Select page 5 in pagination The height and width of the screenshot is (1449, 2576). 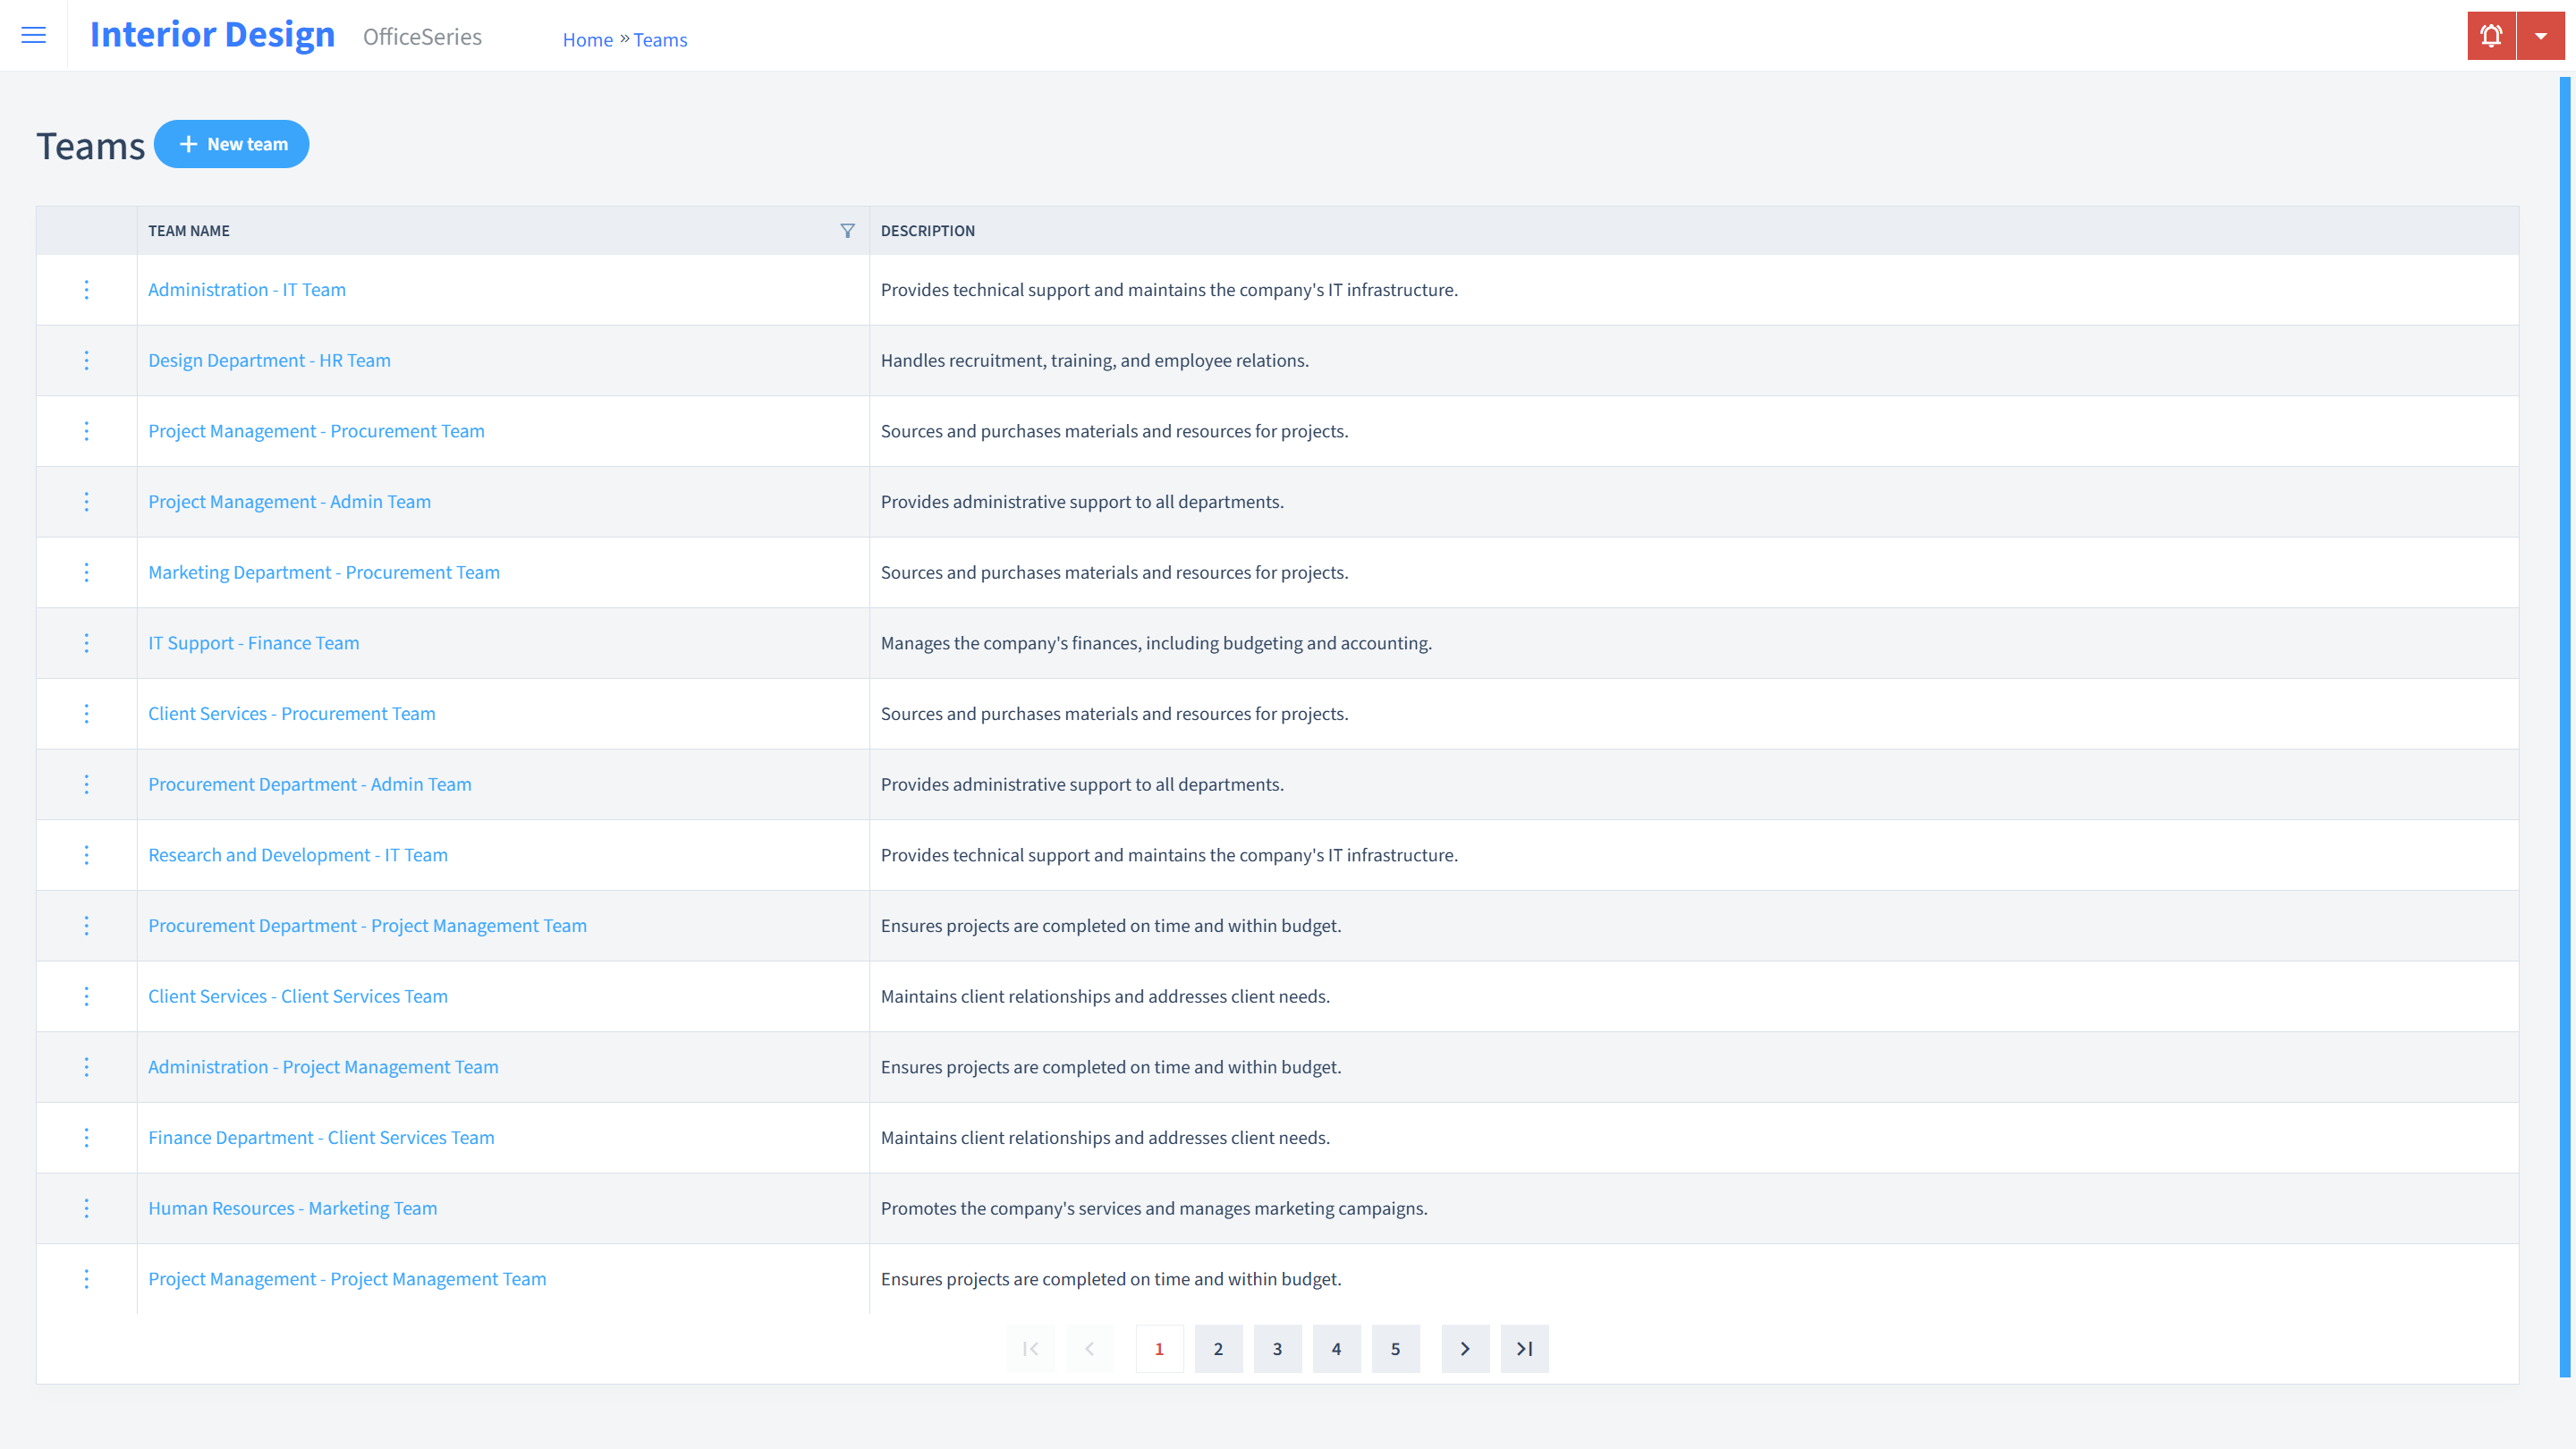pyautogui.click(x=1396, y=1348)
